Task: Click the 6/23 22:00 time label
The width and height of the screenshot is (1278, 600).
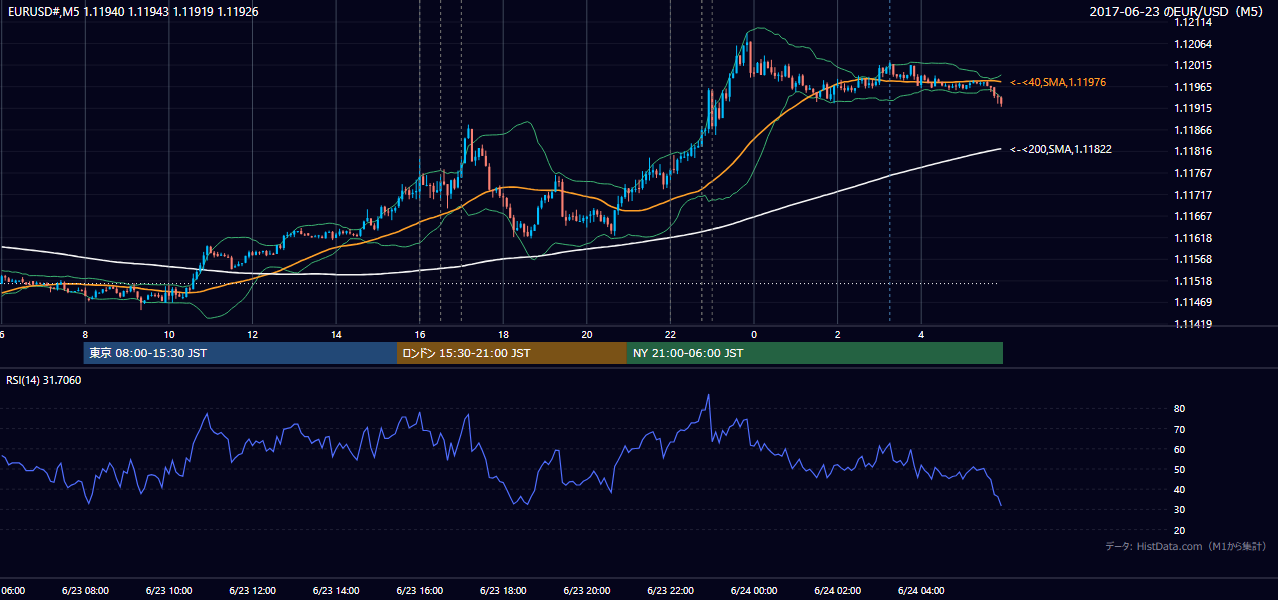Action: pyautogui.click(x=671, y=591)
